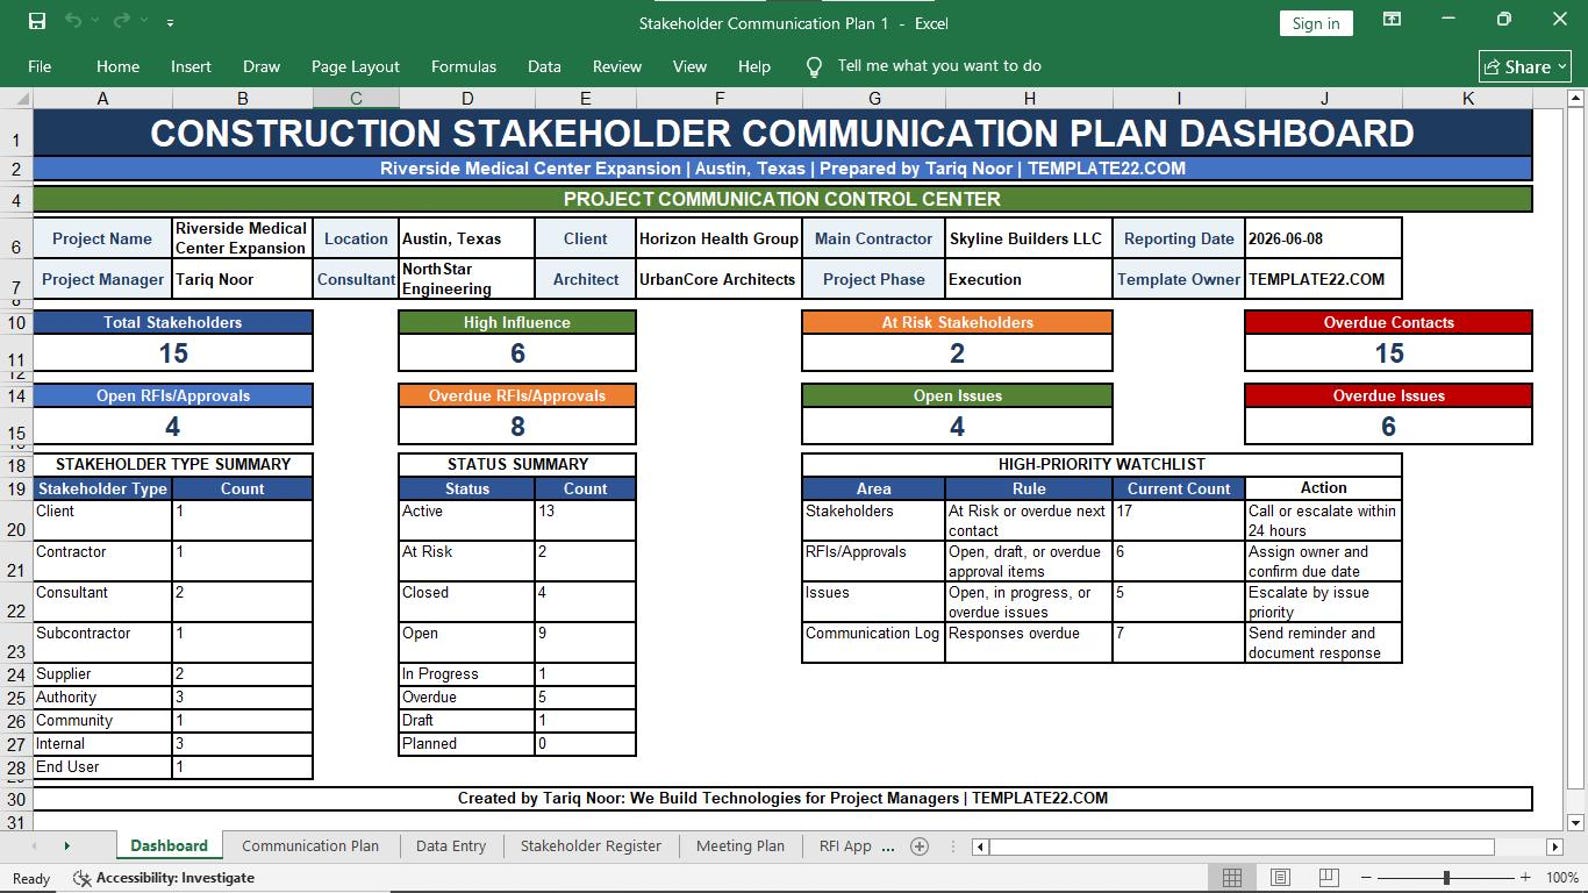Click the Sign in button
The image size is (1588, 893).
click(1315, 23)
